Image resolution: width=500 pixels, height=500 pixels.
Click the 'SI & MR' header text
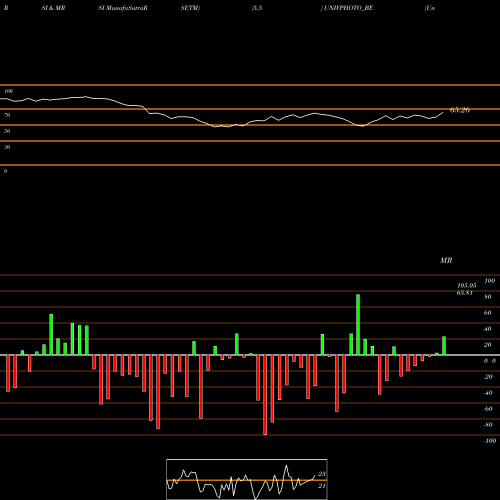coord(53,8)
